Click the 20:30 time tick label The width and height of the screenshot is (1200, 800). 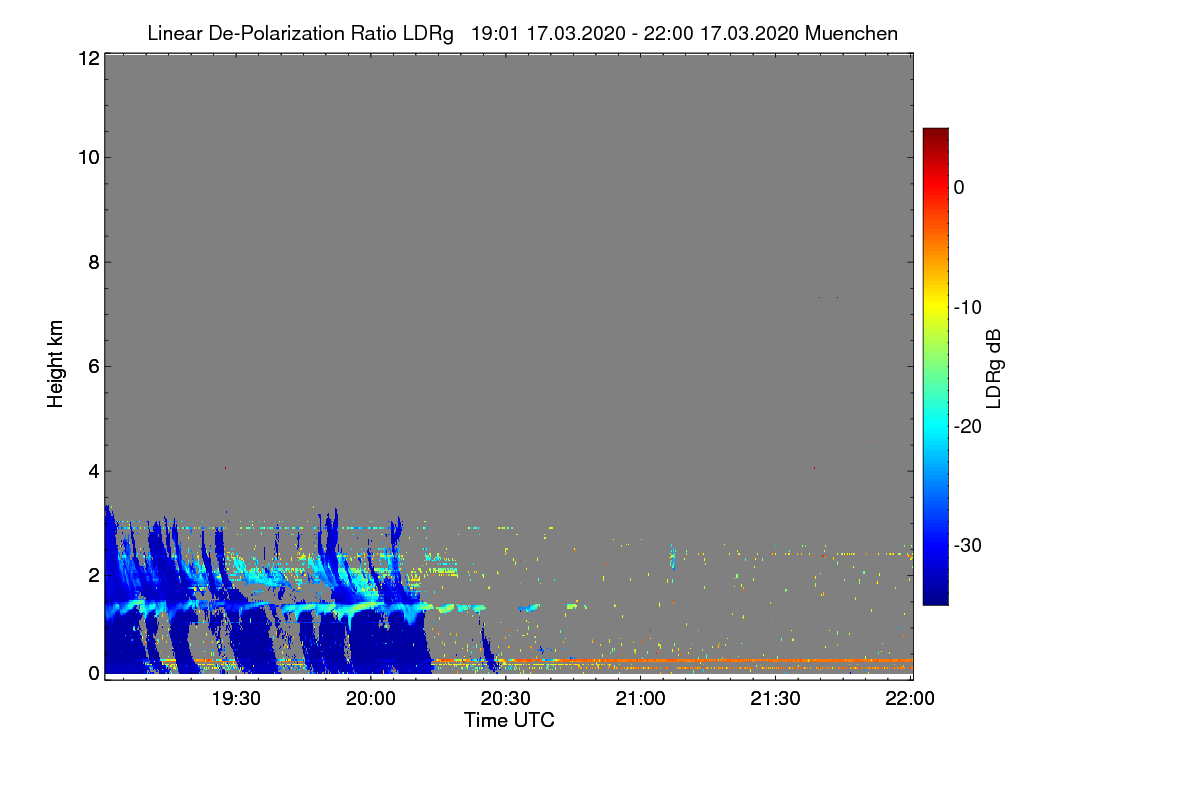505,699
